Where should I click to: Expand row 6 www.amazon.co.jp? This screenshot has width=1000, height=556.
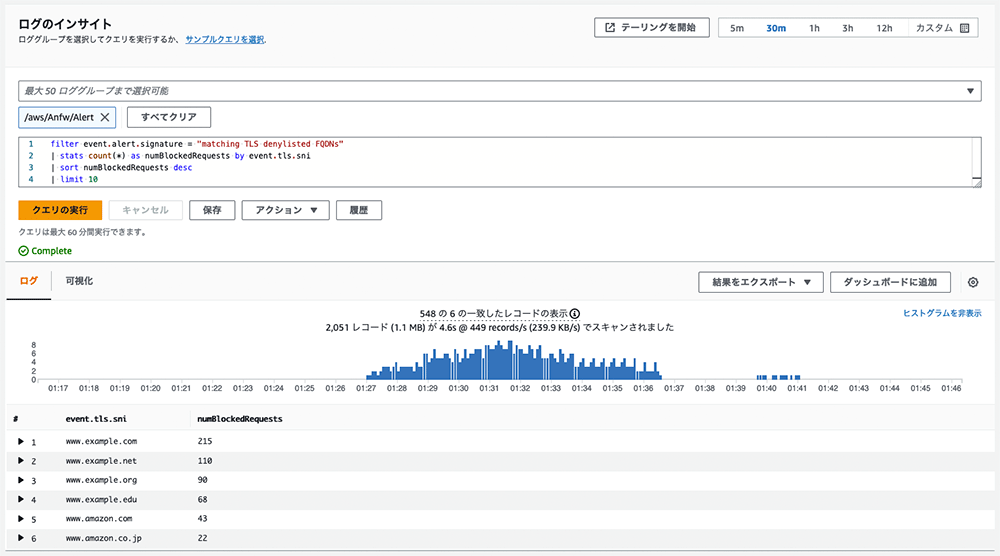click(x=20, y=538)
